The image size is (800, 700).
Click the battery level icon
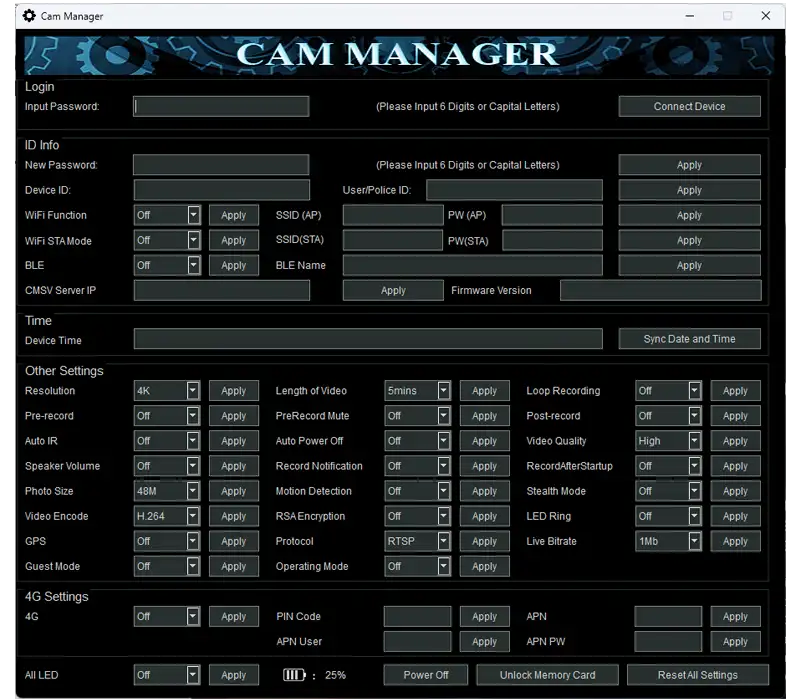click(294, 675)
